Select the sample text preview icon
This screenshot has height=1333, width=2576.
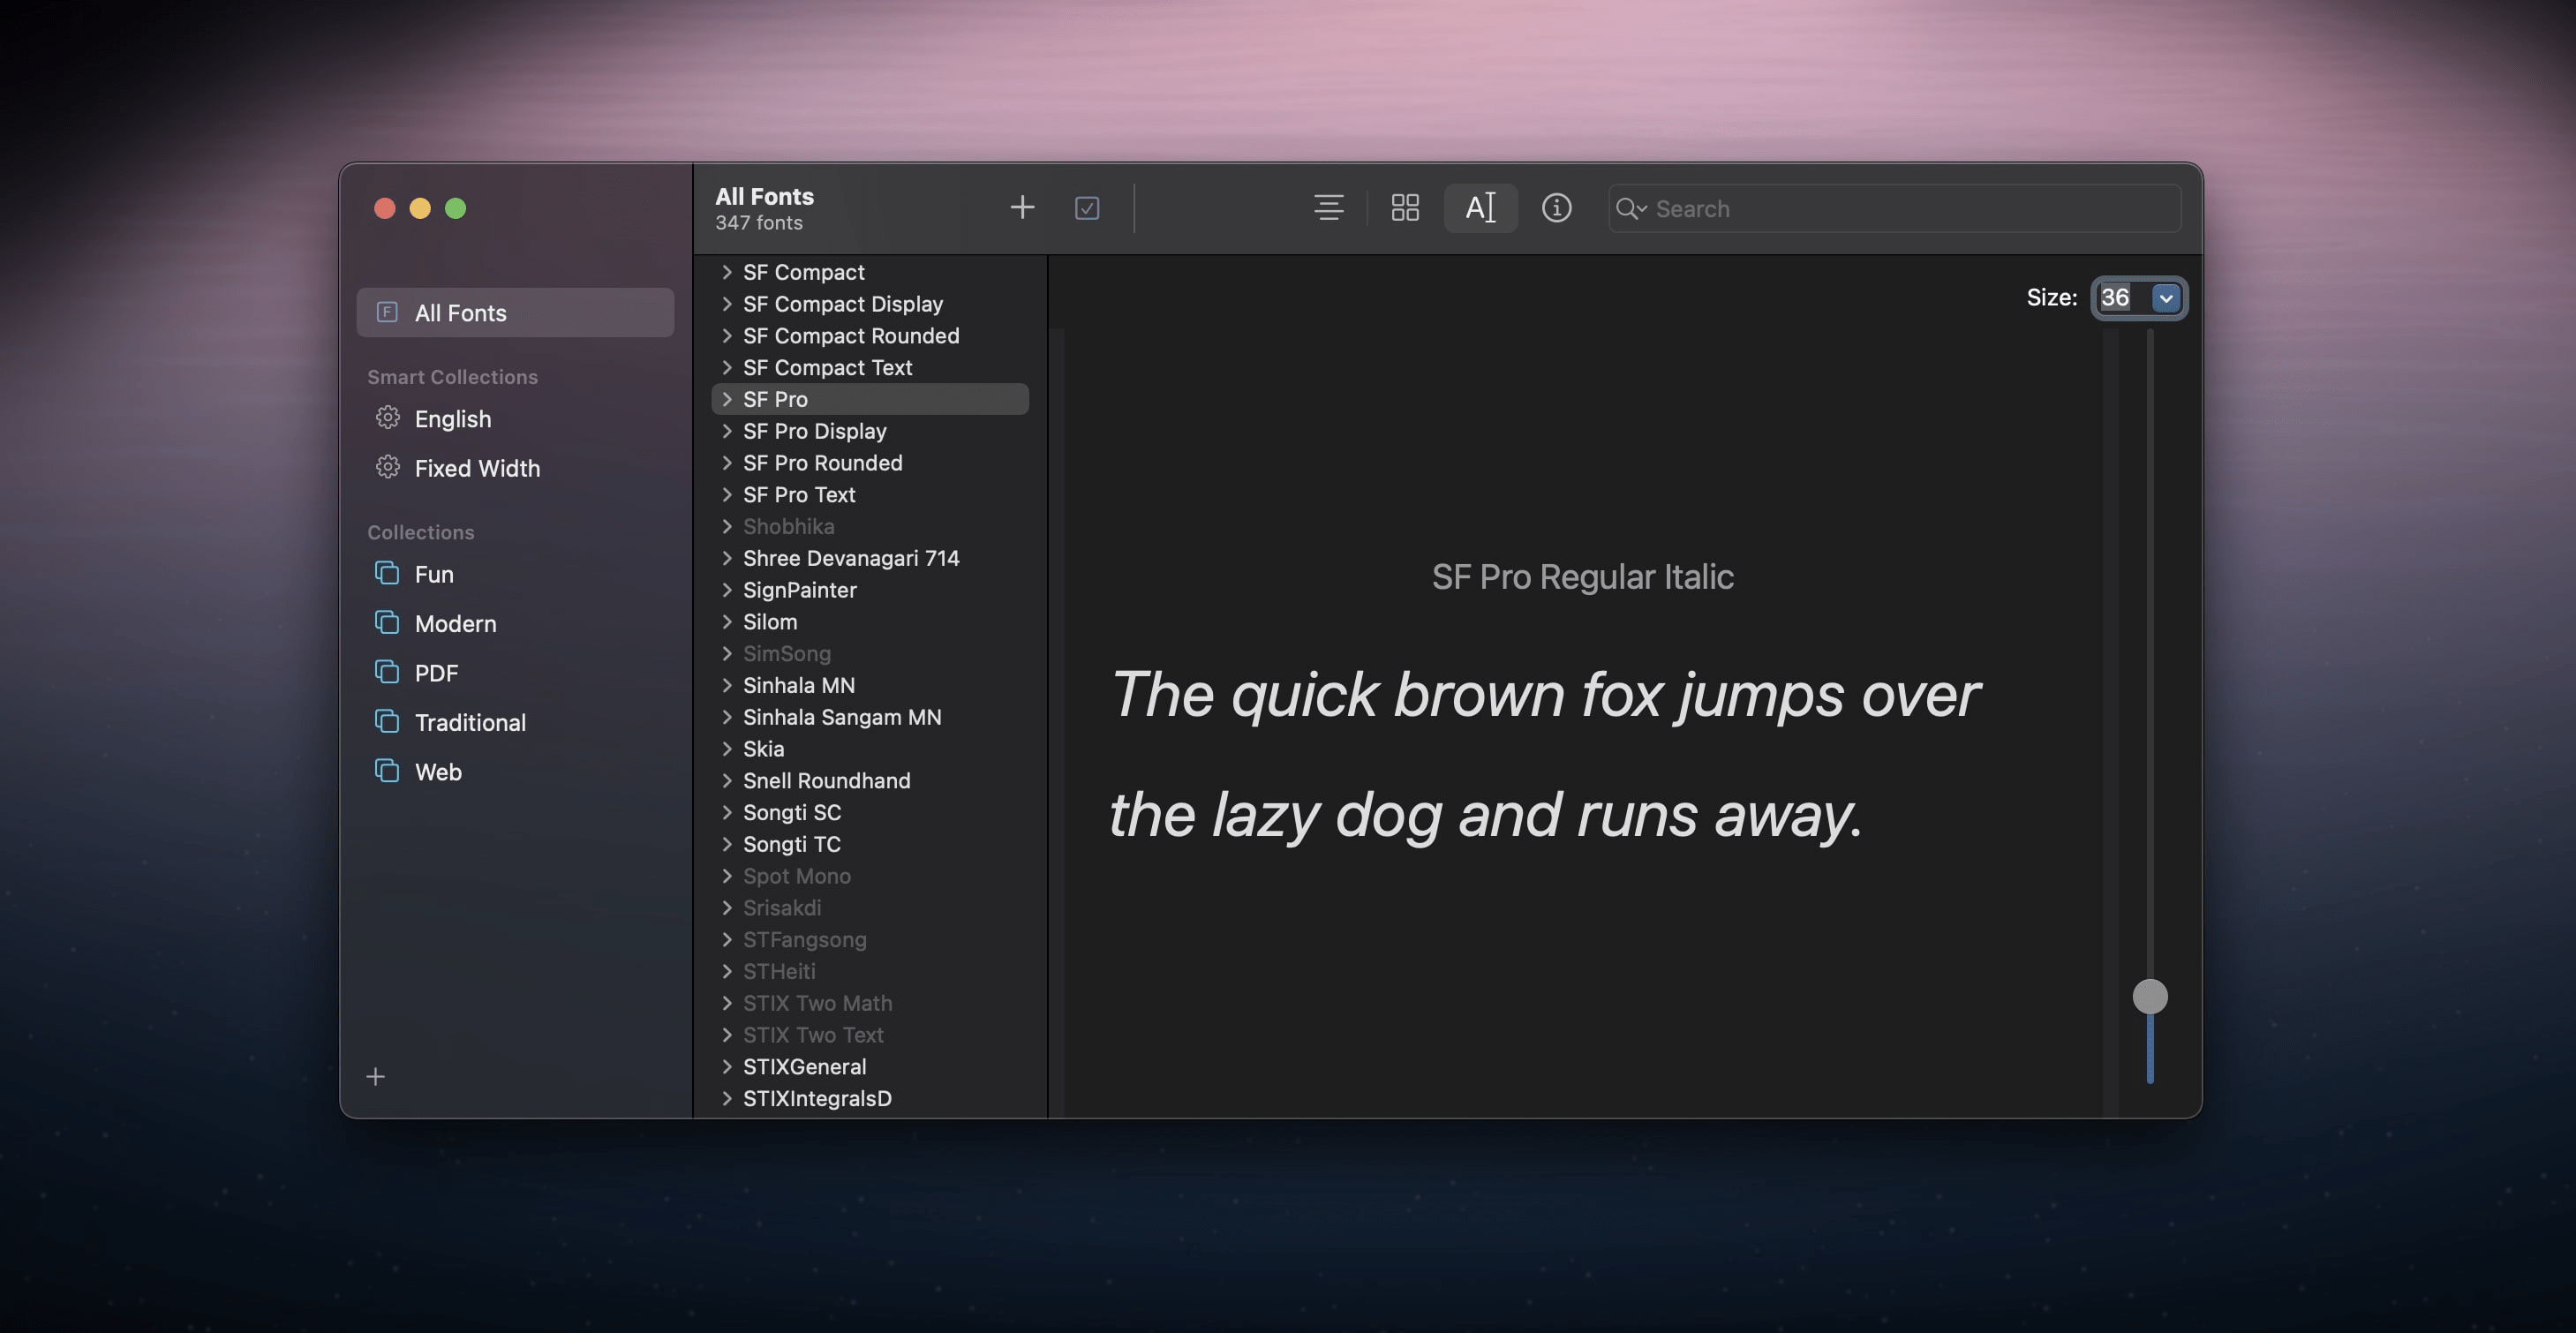tap(1481, 208)
